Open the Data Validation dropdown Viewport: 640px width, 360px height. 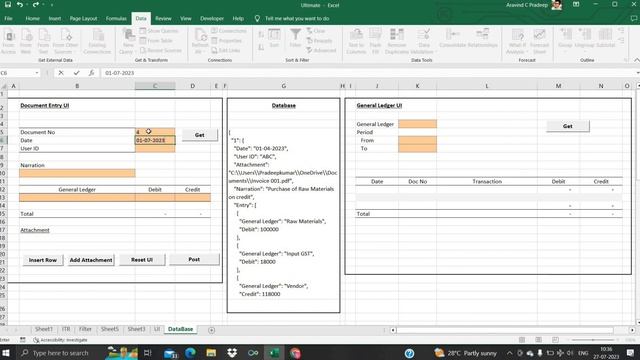point(423,41)
